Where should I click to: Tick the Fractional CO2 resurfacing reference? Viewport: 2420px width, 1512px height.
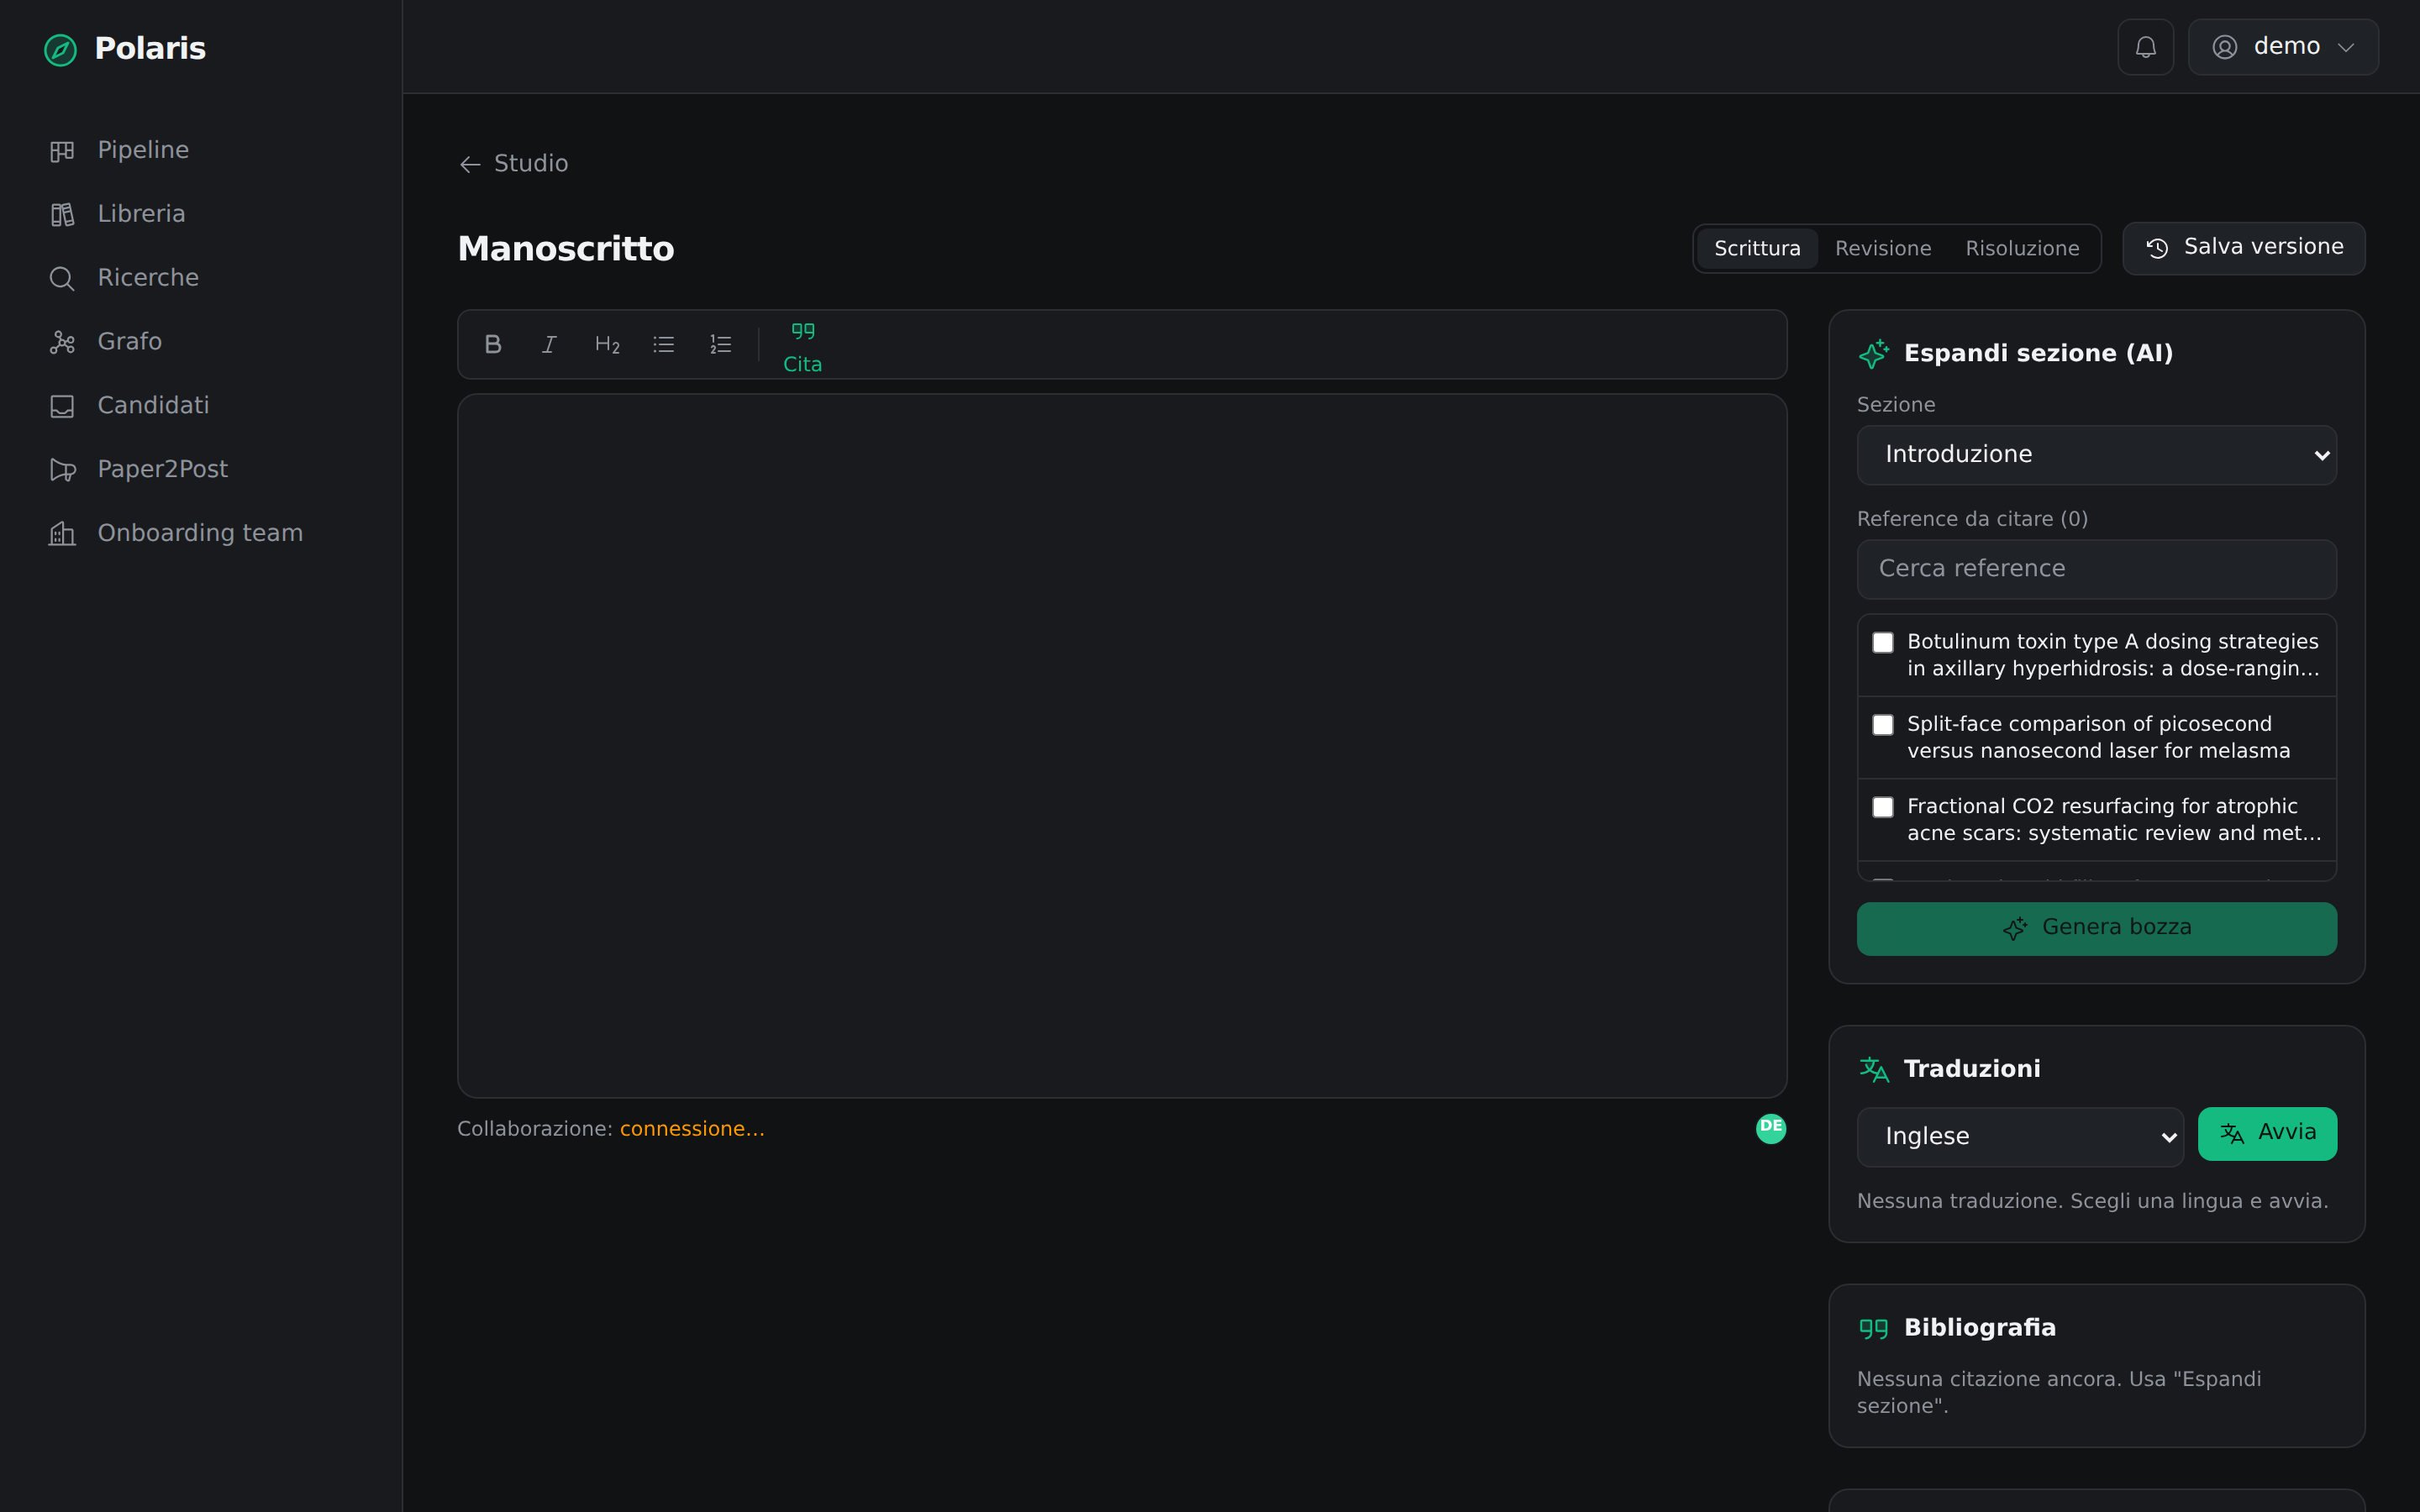click(1883, 806)
